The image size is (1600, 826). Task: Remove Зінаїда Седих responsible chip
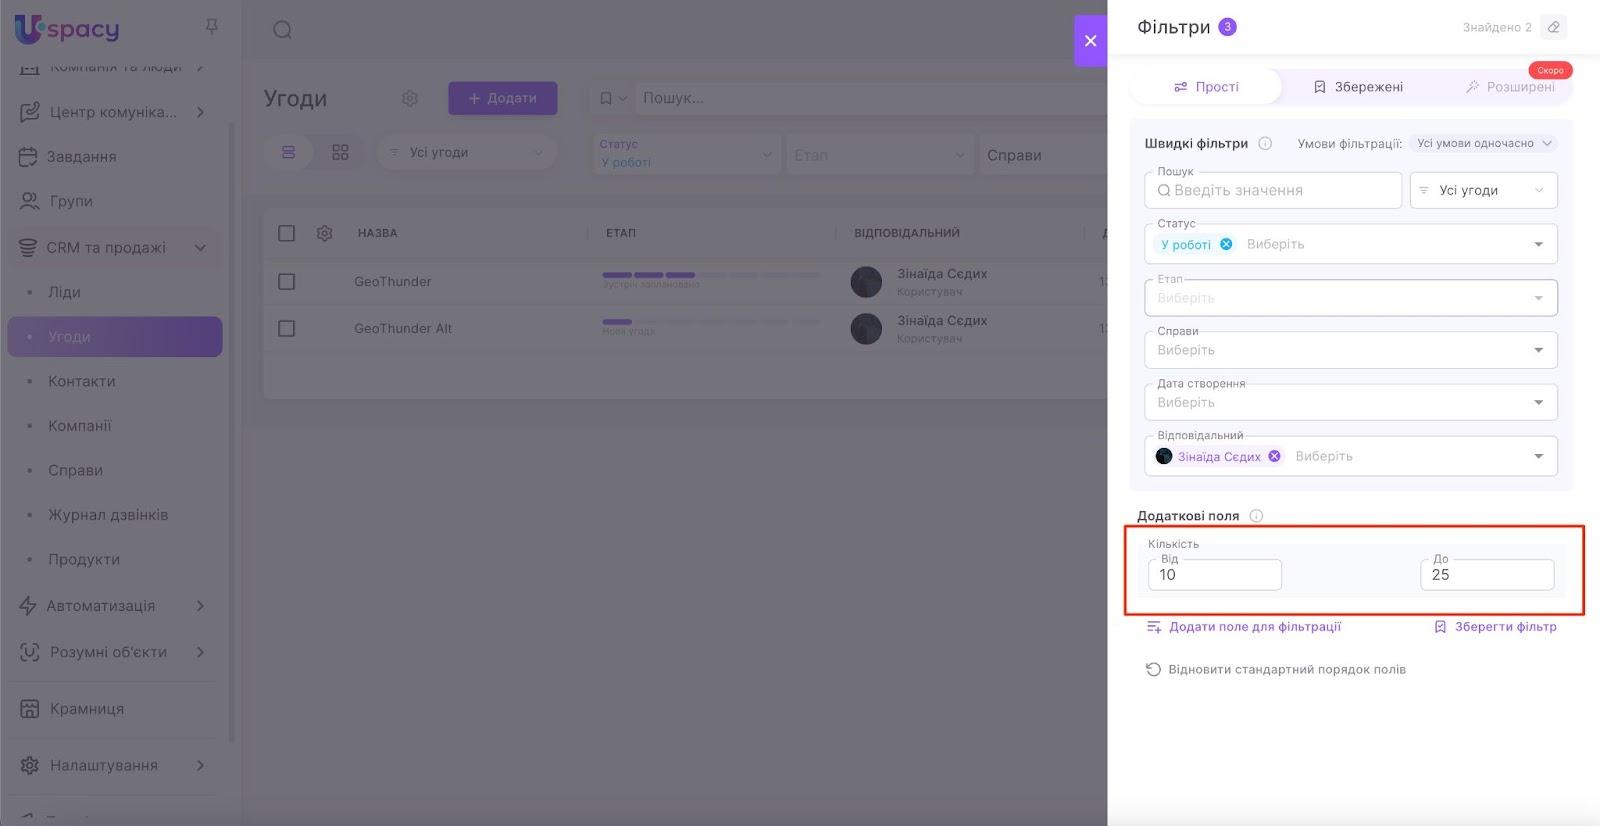click(x=1274, y=456)
